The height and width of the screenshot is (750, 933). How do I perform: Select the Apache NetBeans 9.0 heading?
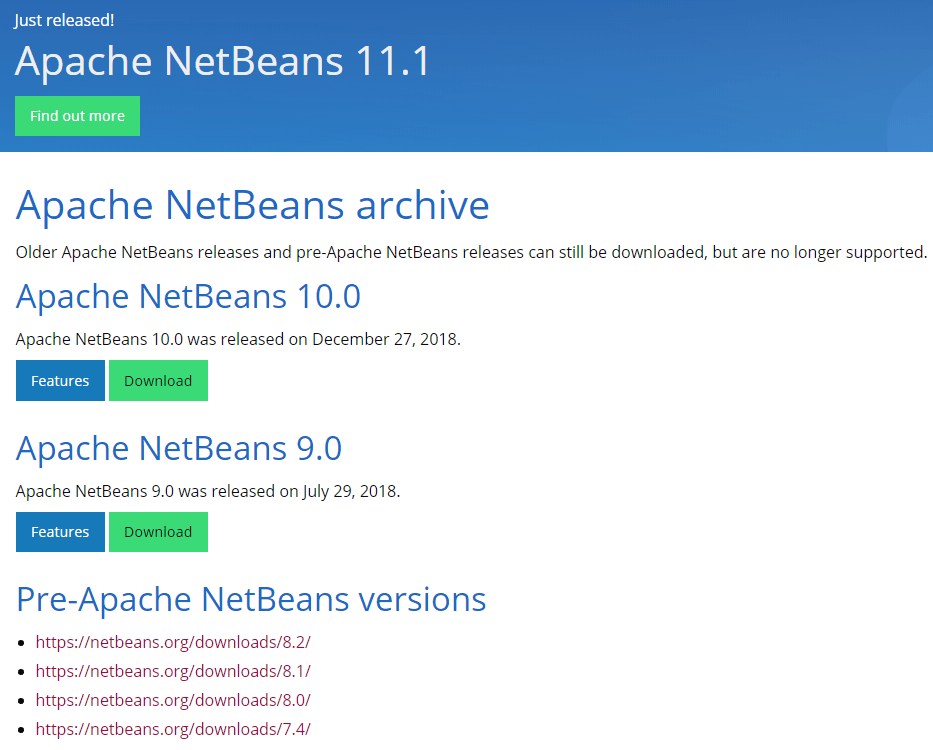pyautogui.click(x=179, y=448)
